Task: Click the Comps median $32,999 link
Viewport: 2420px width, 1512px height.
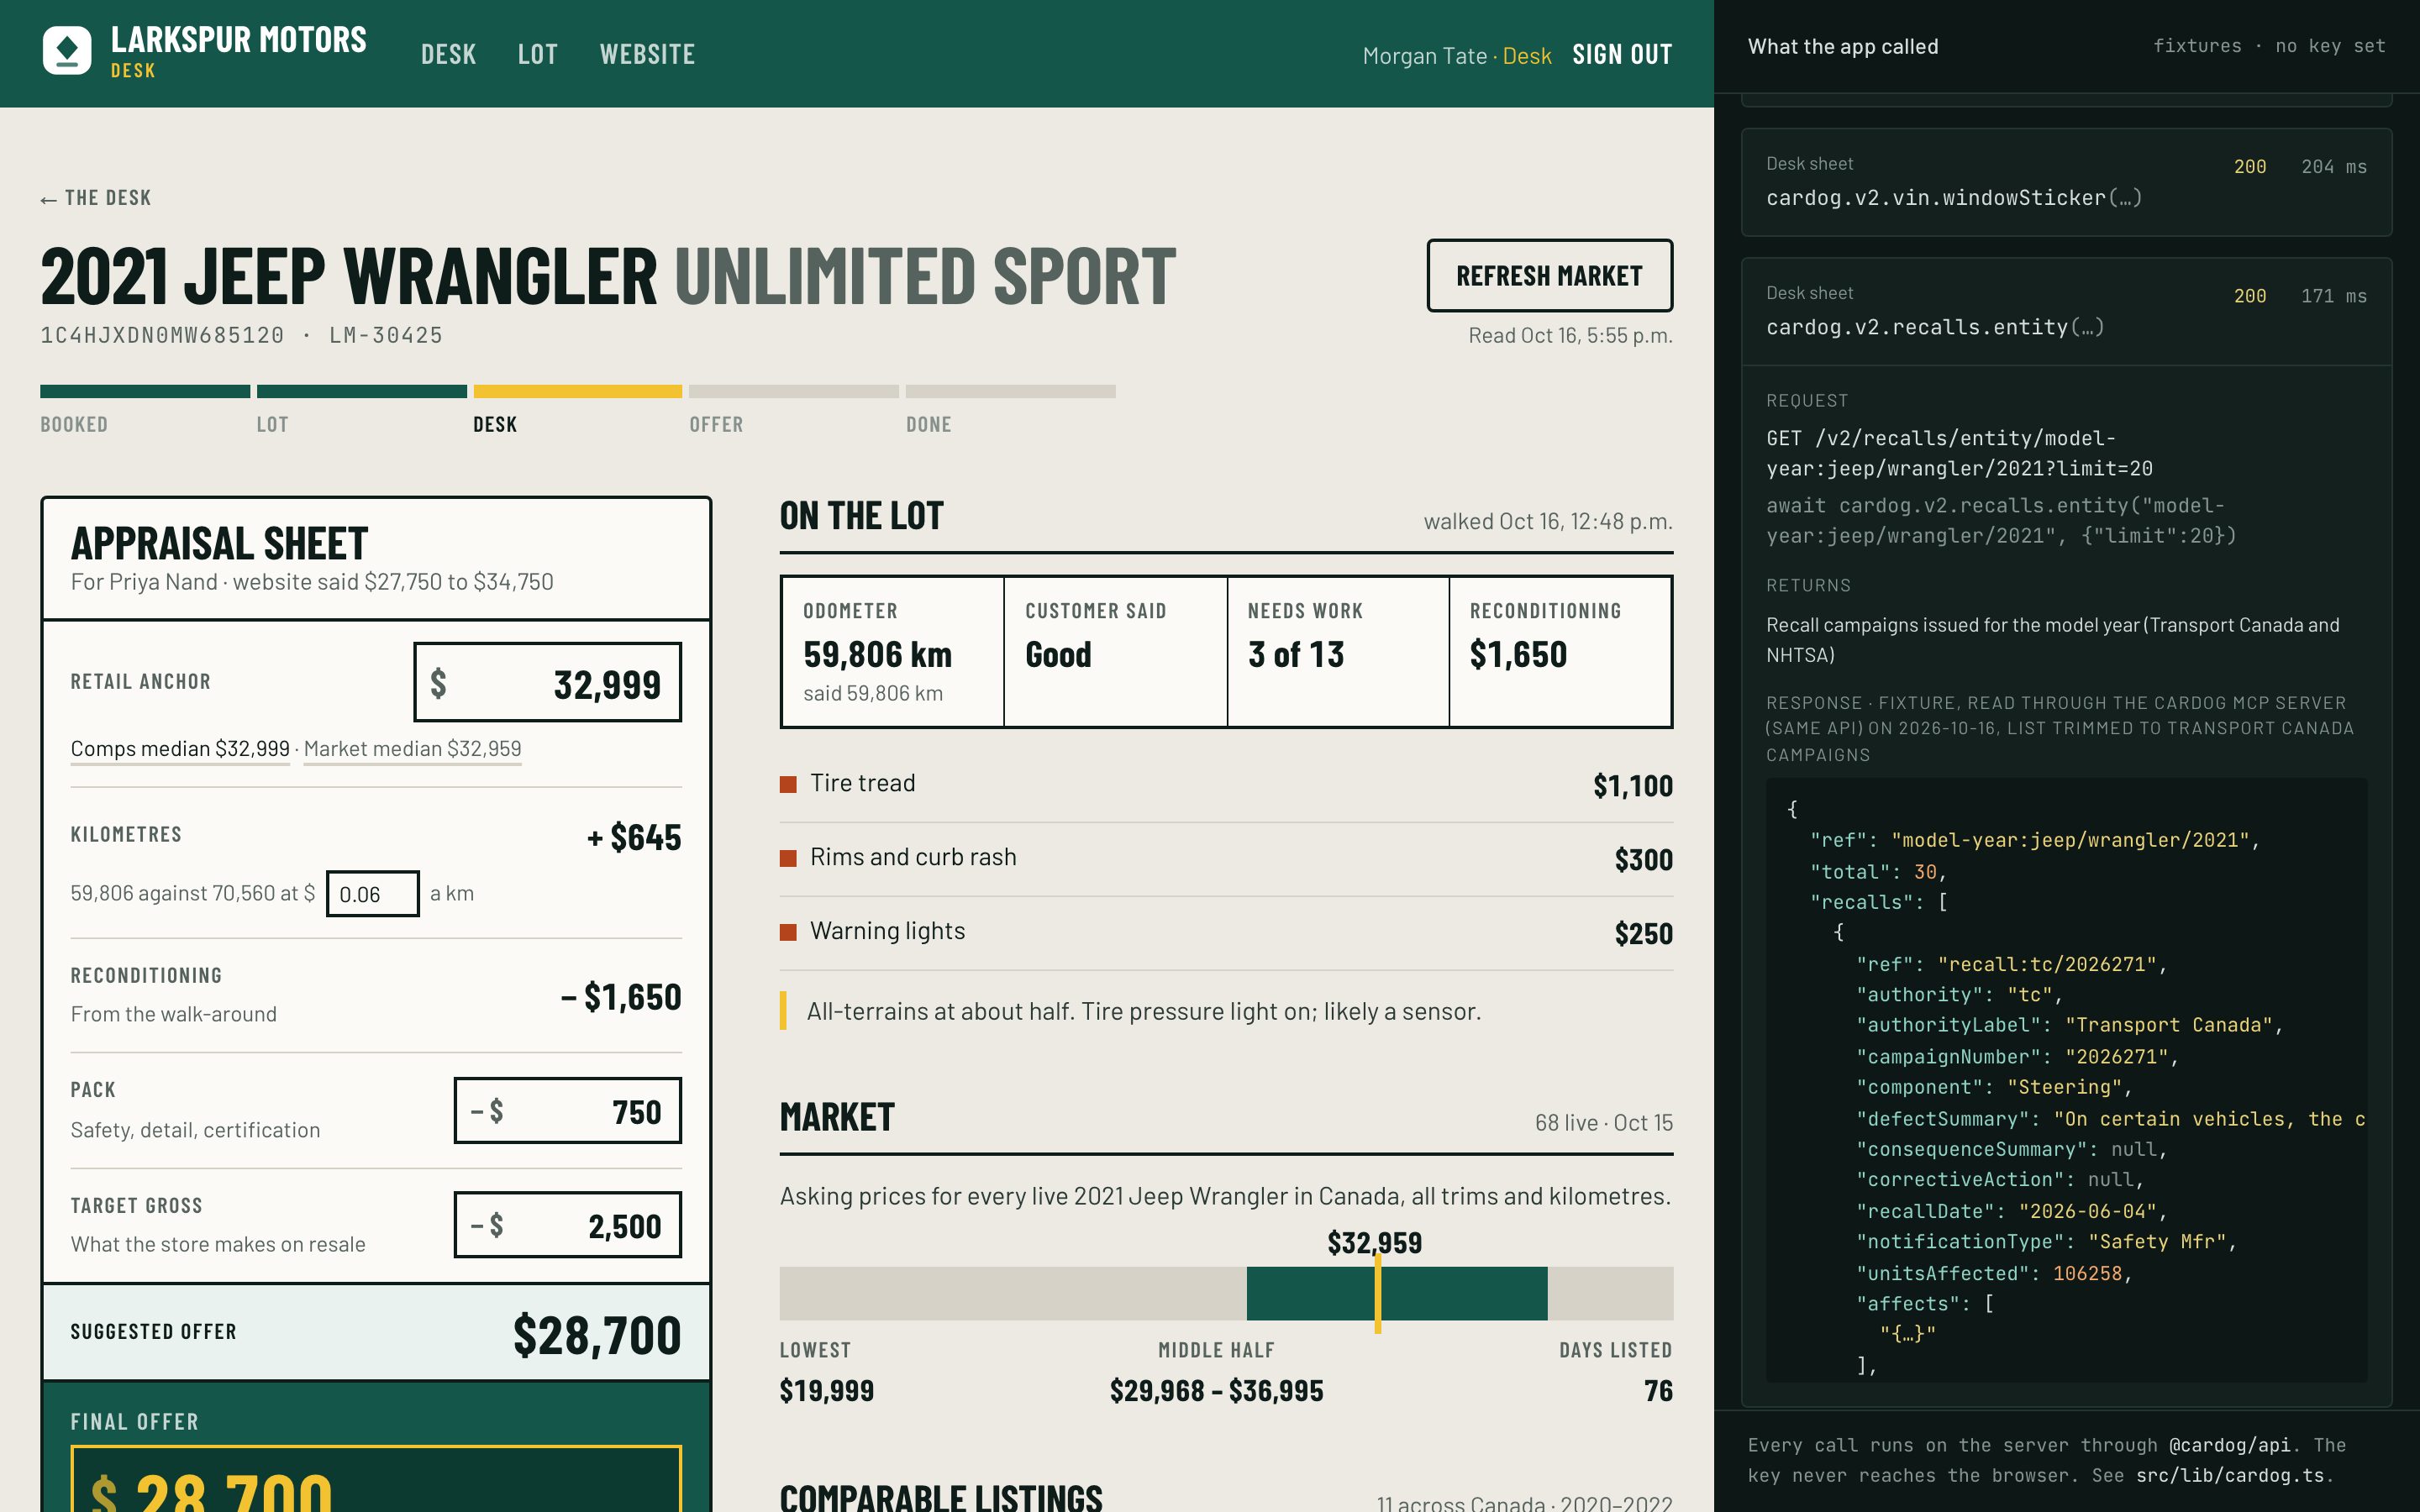Action: click(180, 749)
